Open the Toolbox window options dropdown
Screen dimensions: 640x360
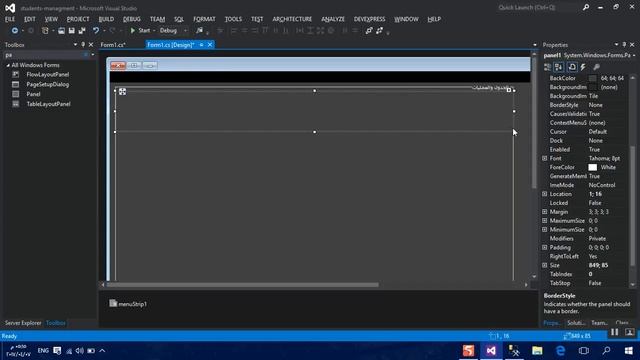[75, 44]
